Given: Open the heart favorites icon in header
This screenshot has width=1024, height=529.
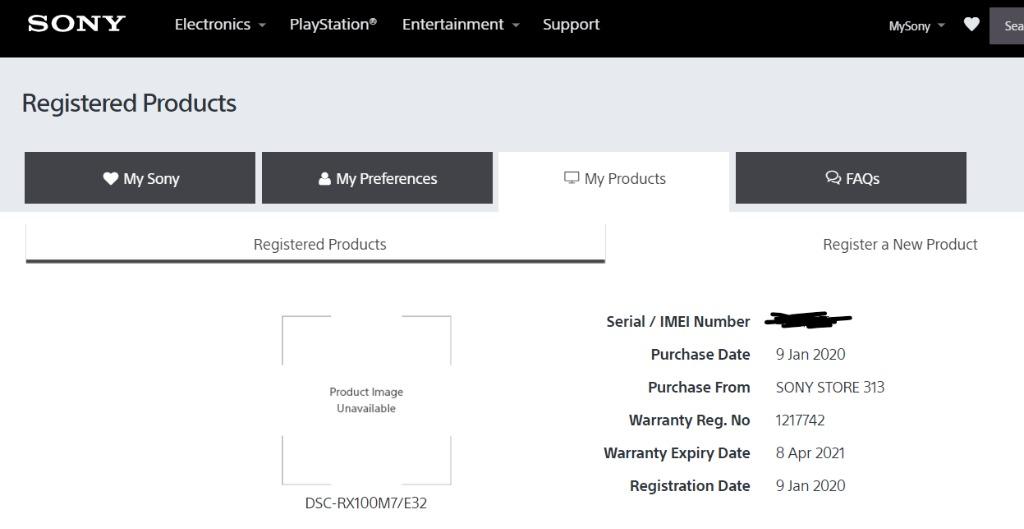Looking at the screenshot, I should click(971, 25).
